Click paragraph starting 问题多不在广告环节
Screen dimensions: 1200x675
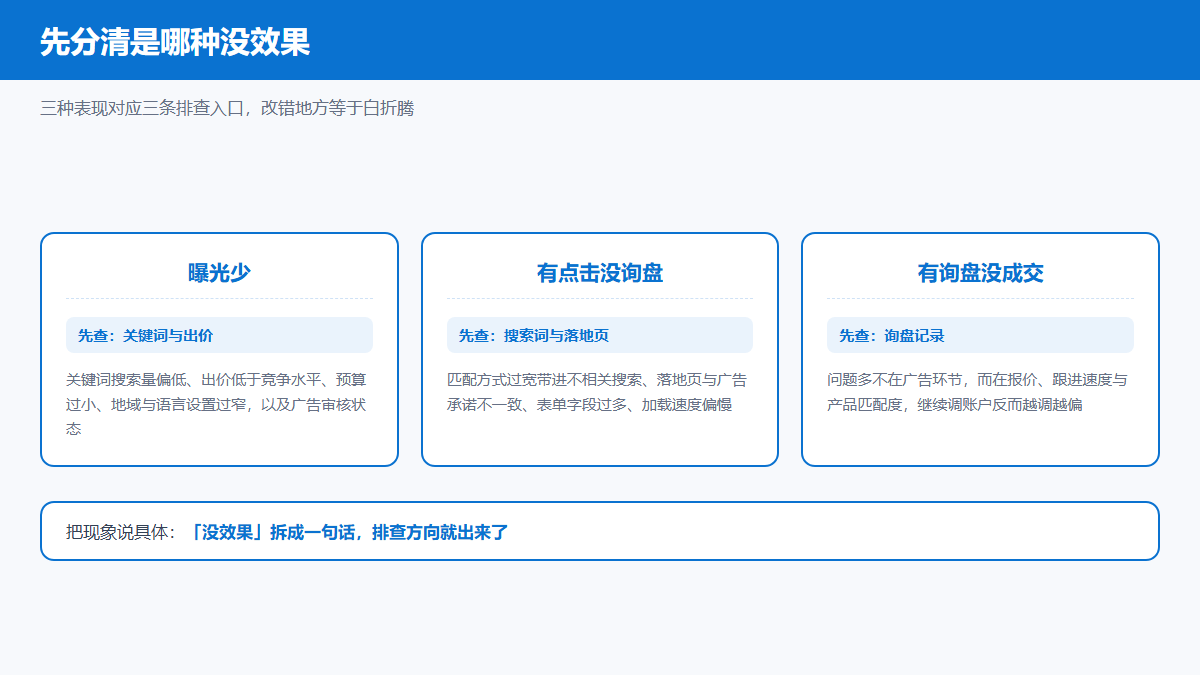(x=980, y=392)
